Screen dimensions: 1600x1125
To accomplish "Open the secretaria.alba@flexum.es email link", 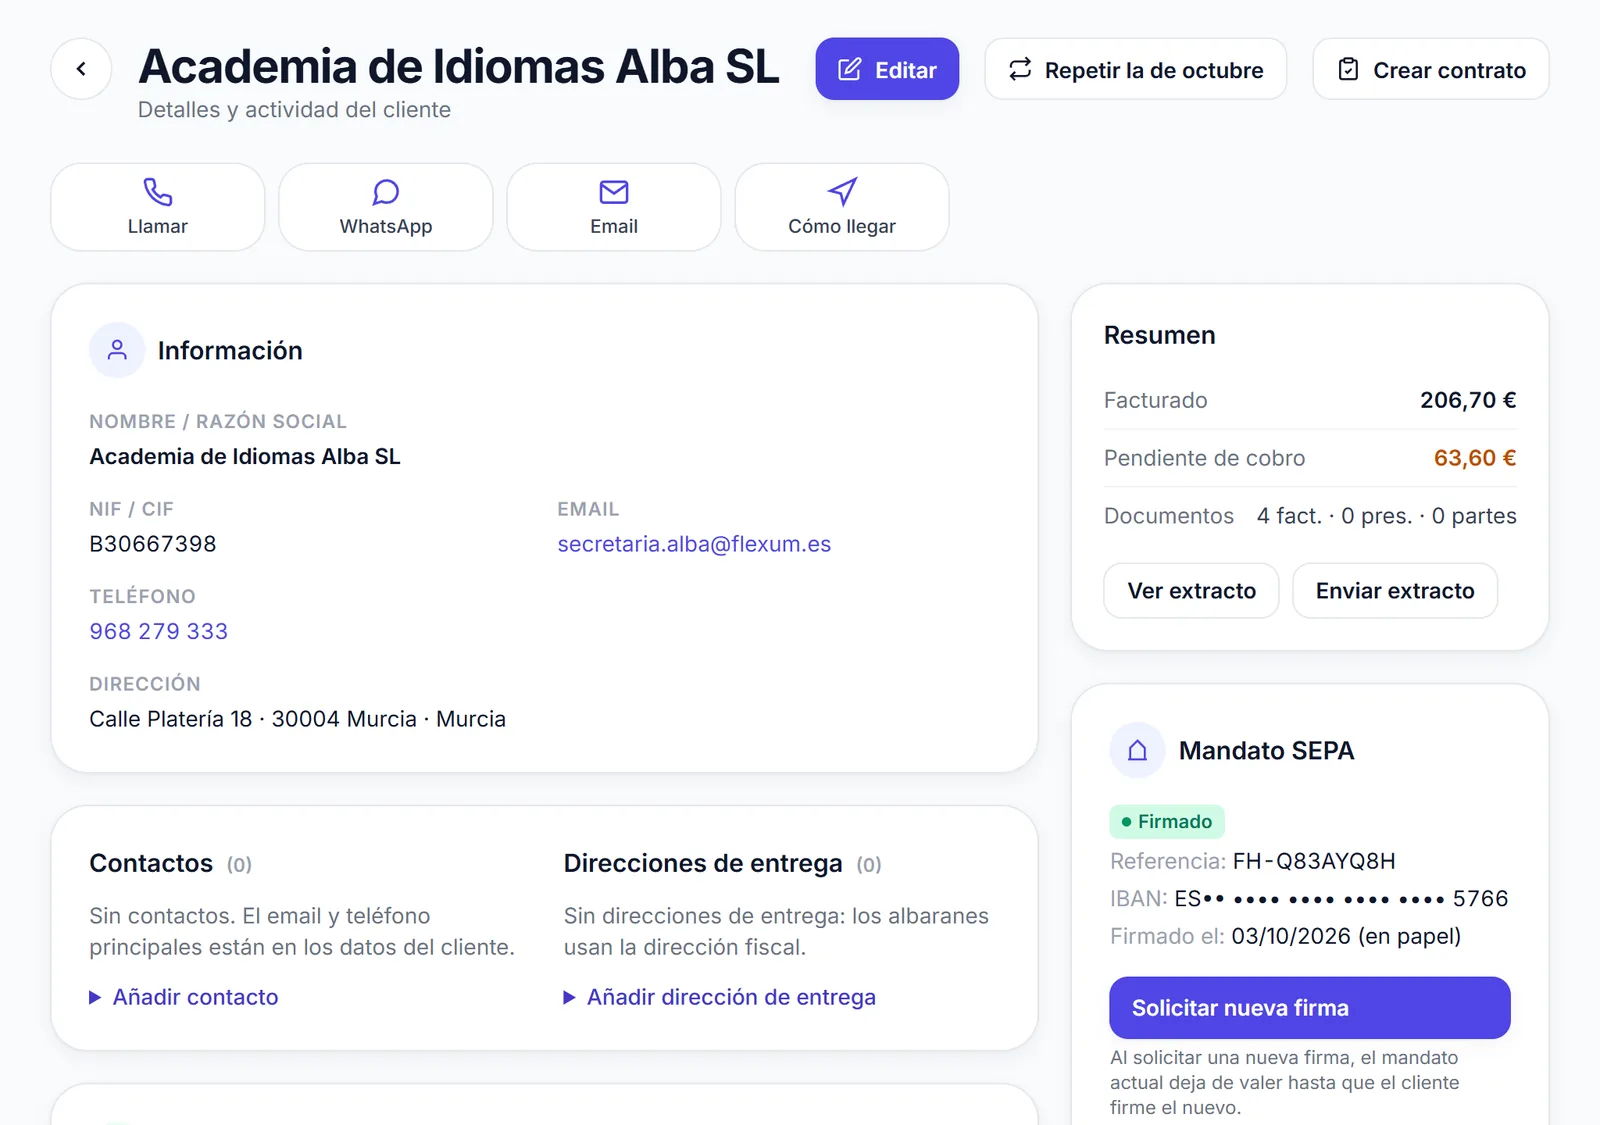I will (694, 544).
